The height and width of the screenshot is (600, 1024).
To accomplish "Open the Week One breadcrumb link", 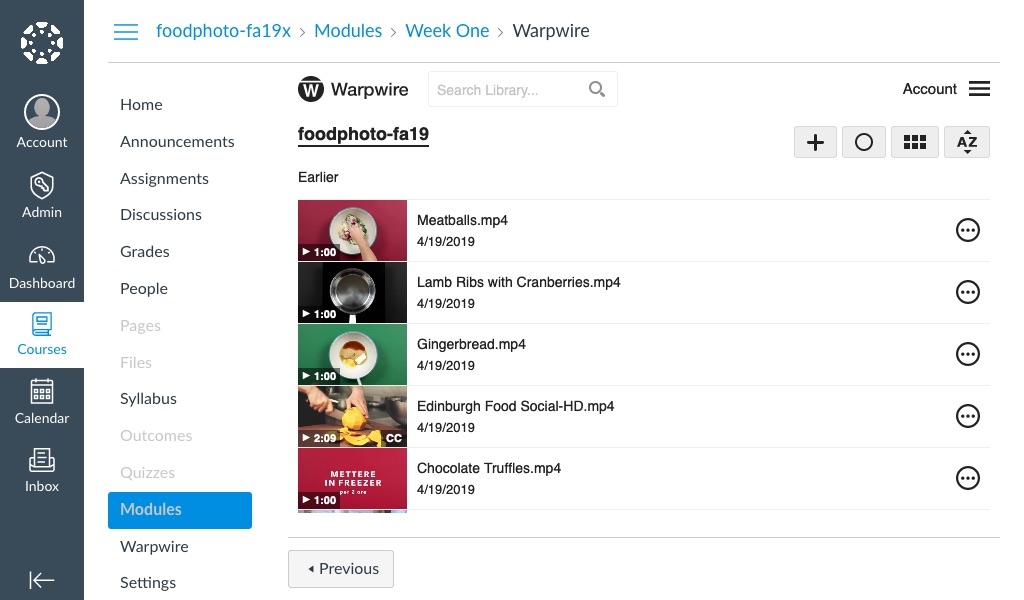I will pyautogui.click(x=447, y=31).
